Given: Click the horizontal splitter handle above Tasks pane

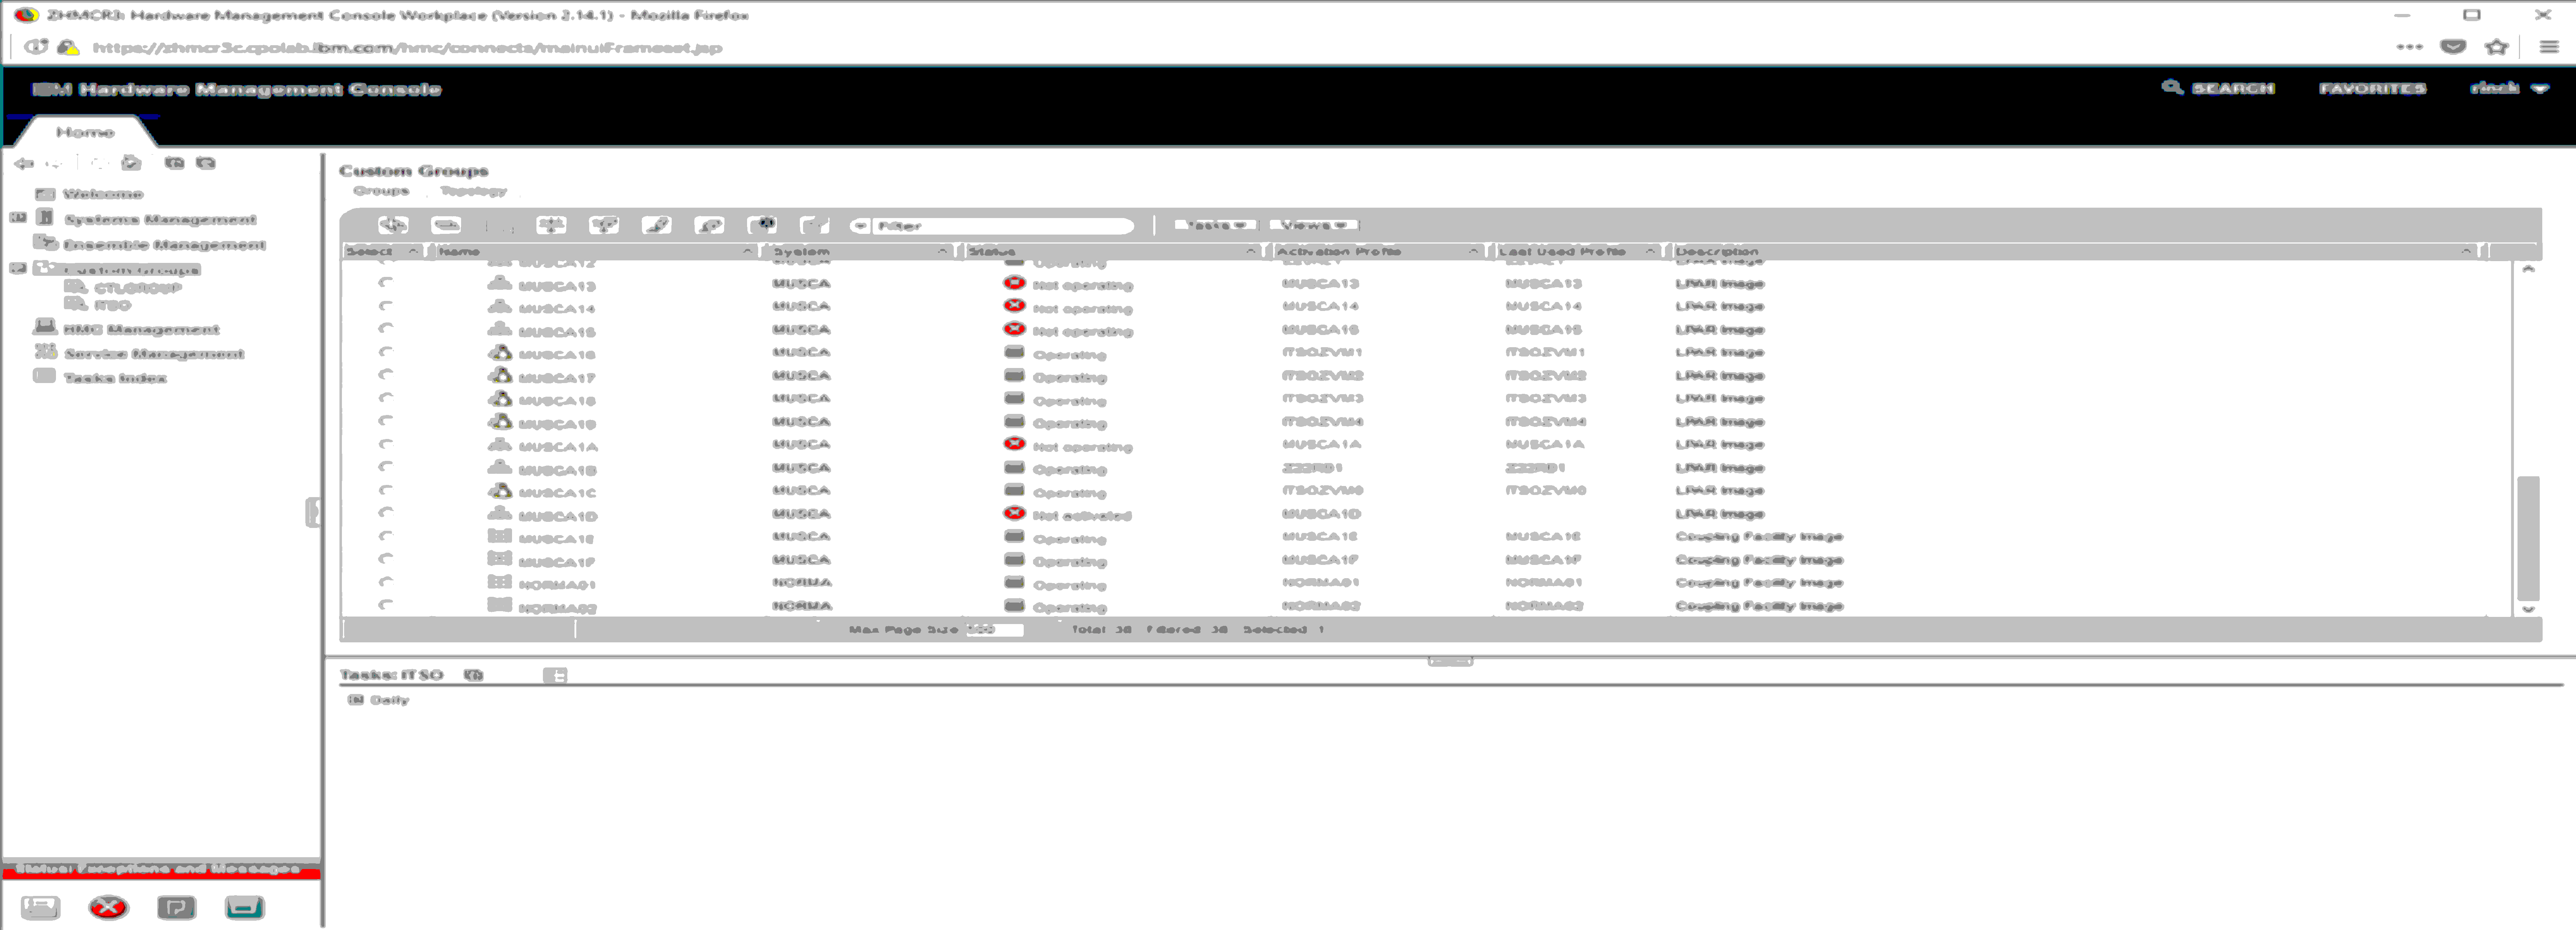Looking at the screenshot, I should pyautogui.click(x=1450, y=661).
